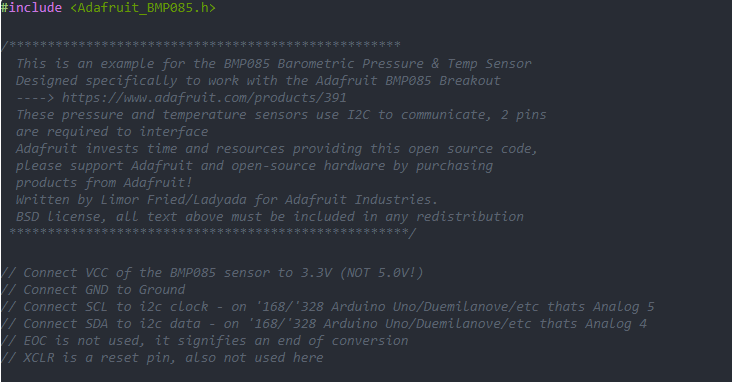Click 'Connect GND to Ground' comment
The image size is (732, 382).
pyautogui.click(x=104, y=290)
